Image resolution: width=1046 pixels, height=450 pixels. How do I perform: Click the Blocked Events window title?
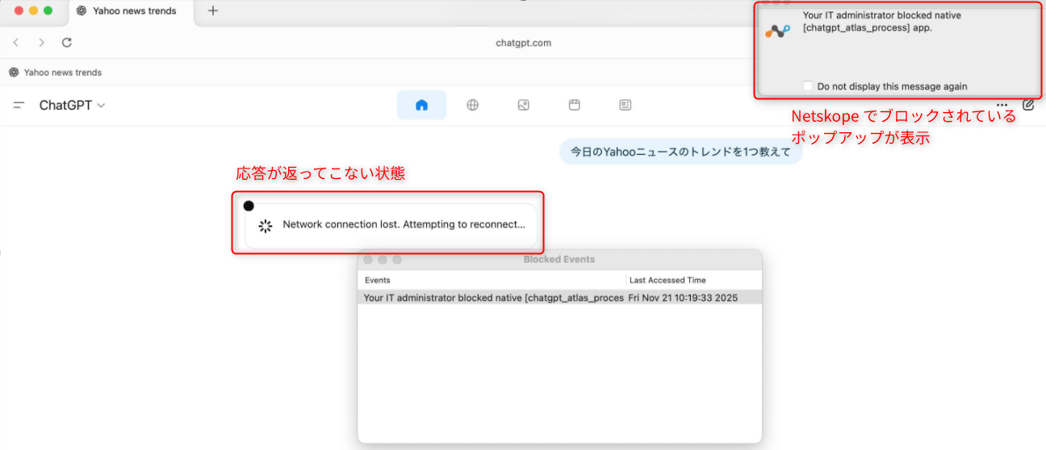coord(559,259)
